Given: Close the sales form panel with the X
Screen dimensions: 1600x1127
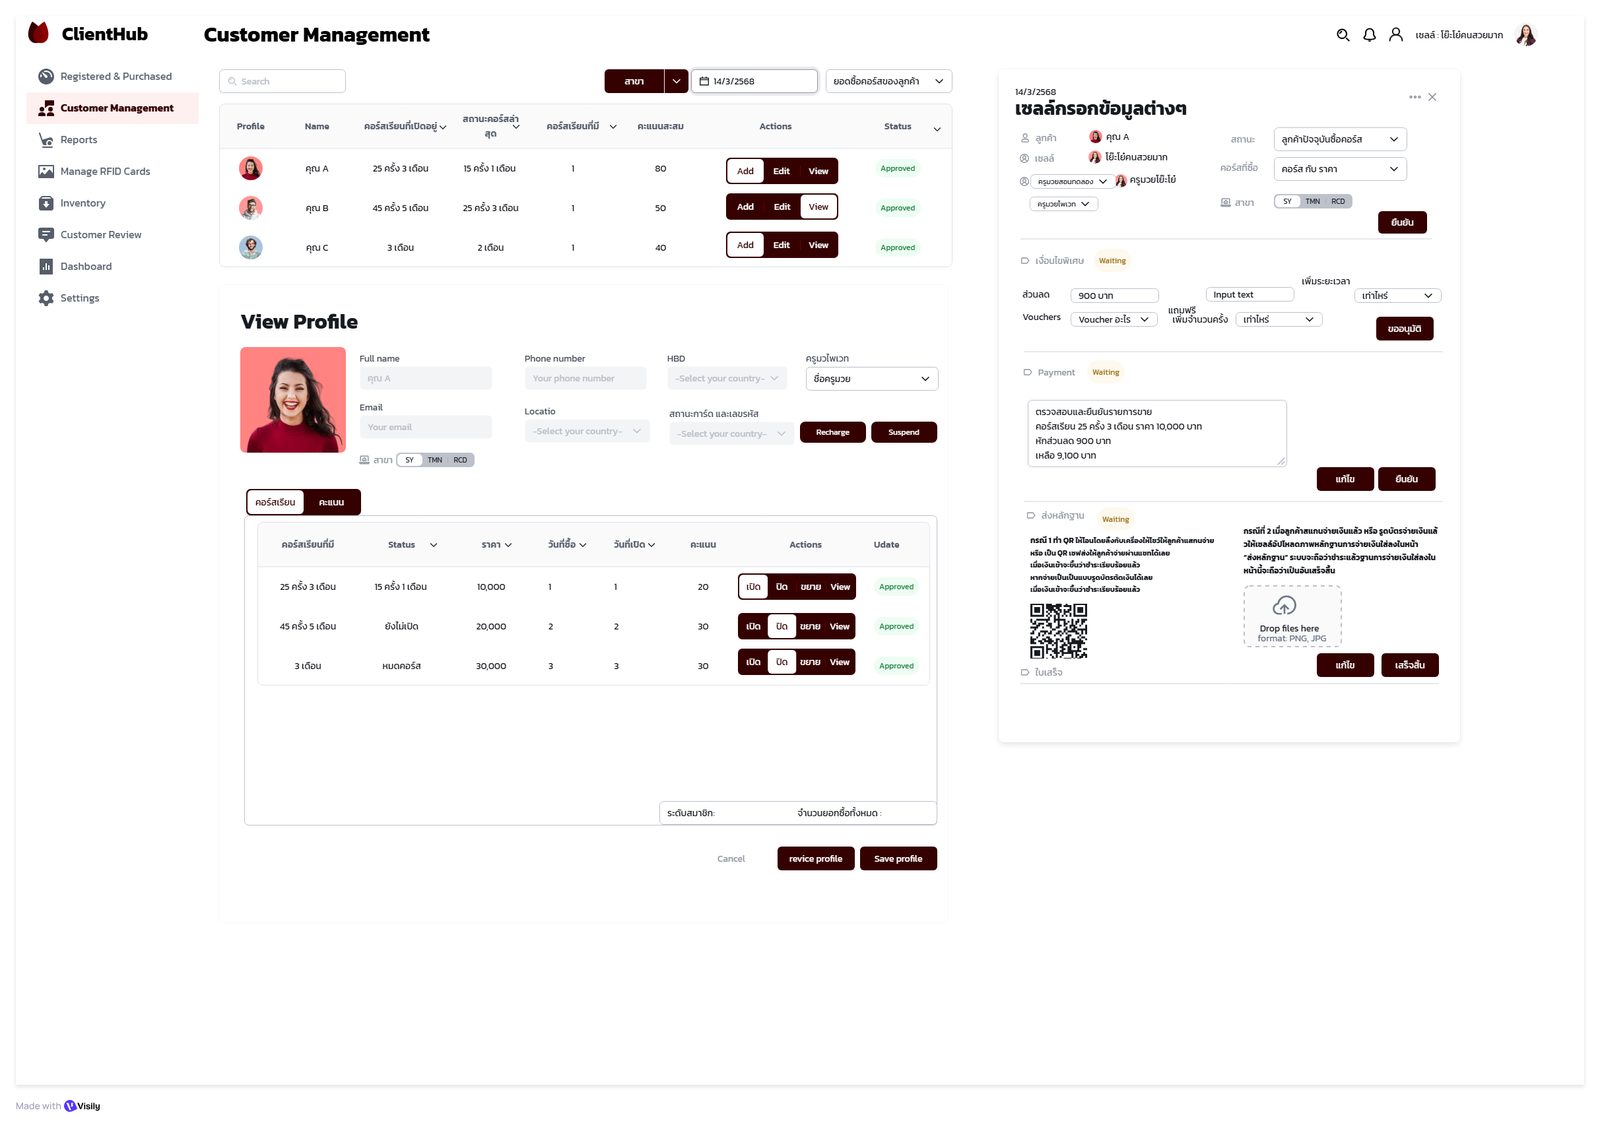Looking at the screenshot, I should pyautogui.click(x=1433, y=97).
